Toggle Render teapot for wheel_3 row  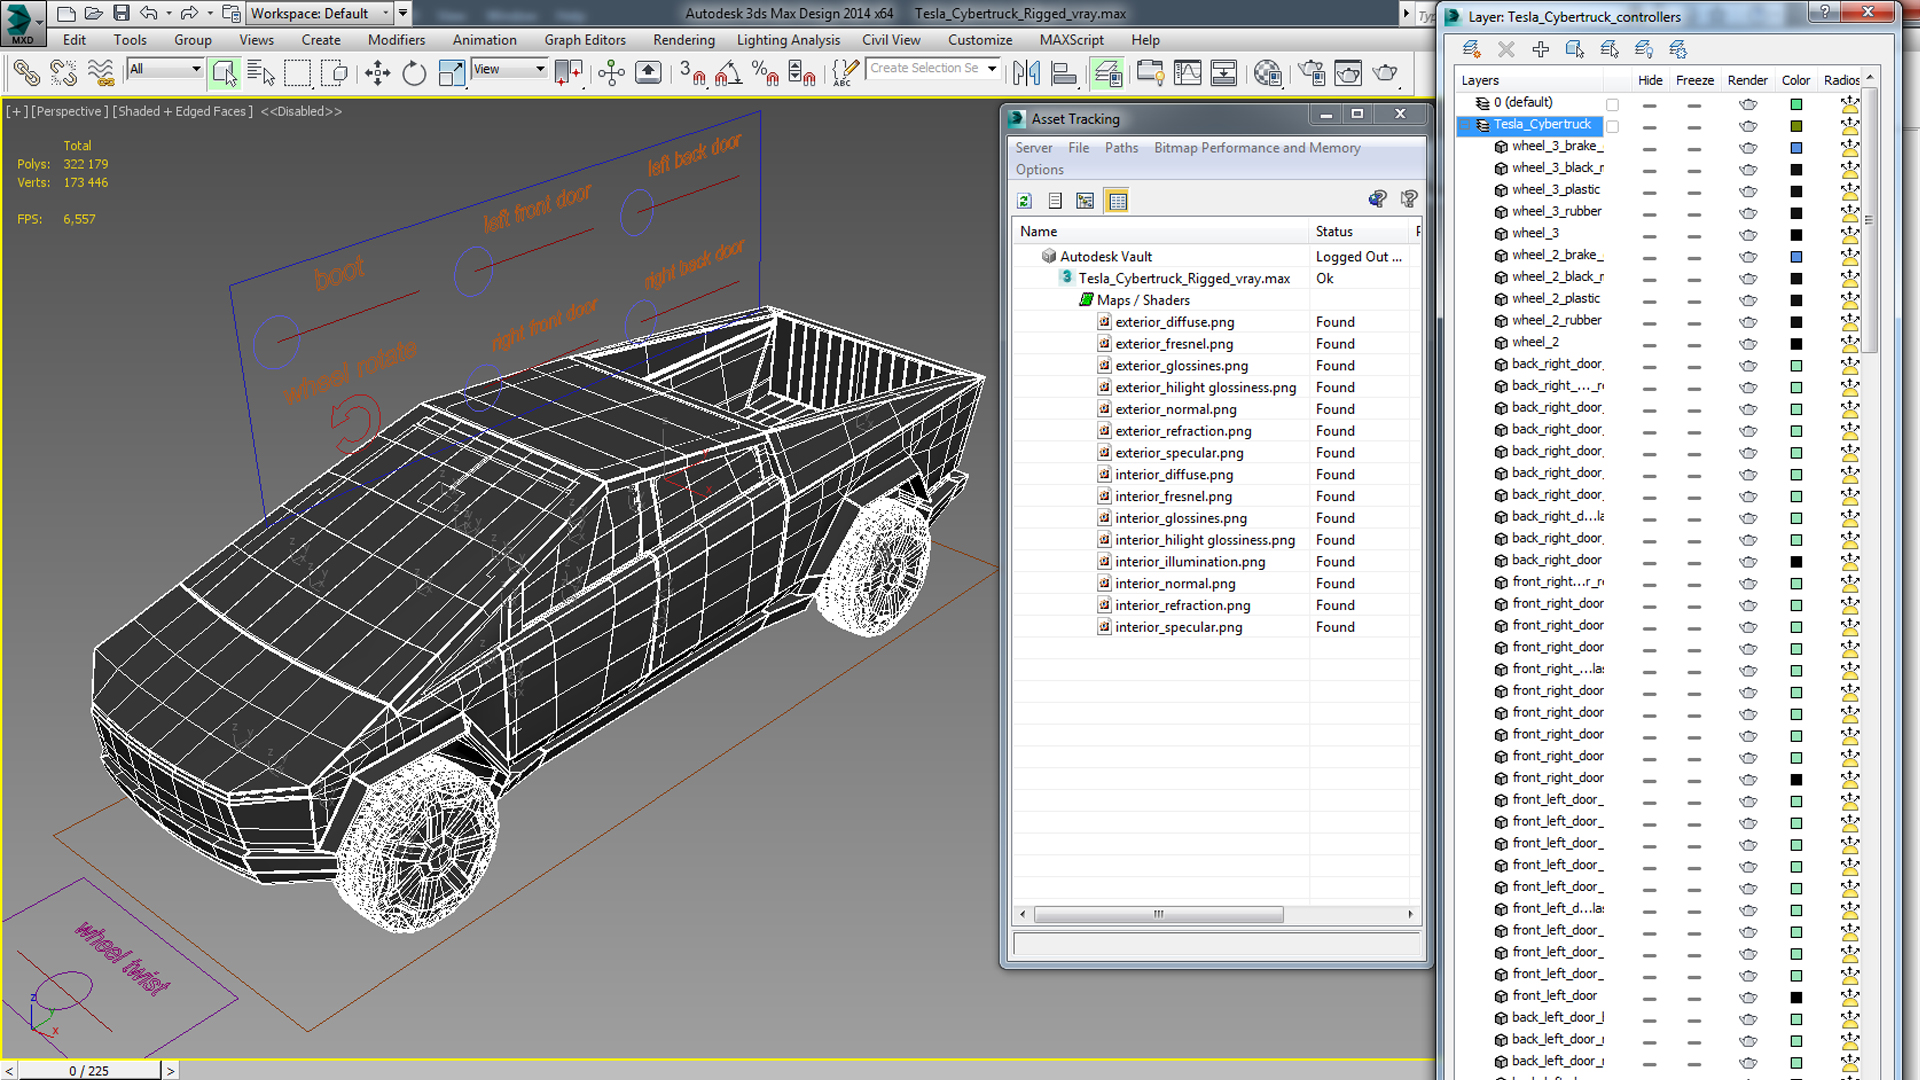click(x=1747, y=235)
